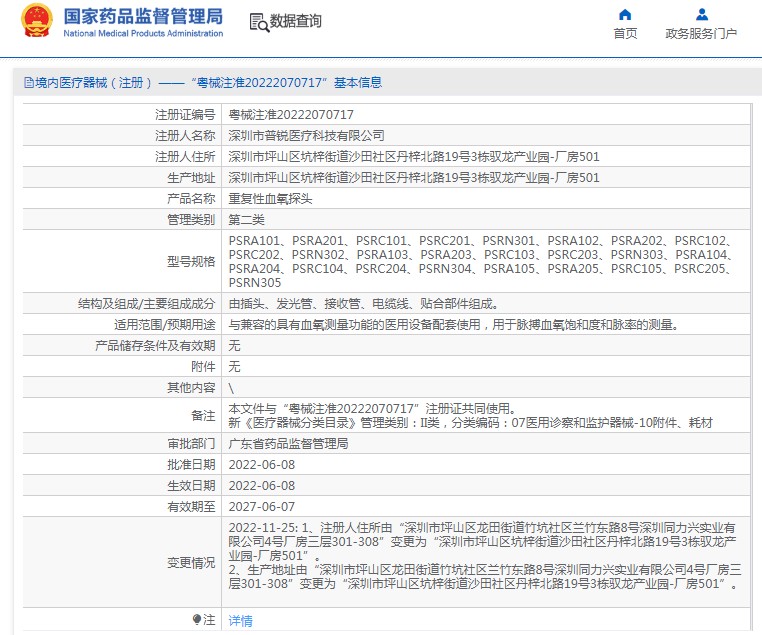The width and height of the screenshot is (762, 635).
Task: Click the 适用范围/预期用途 description text
Action: click(453, 325)
